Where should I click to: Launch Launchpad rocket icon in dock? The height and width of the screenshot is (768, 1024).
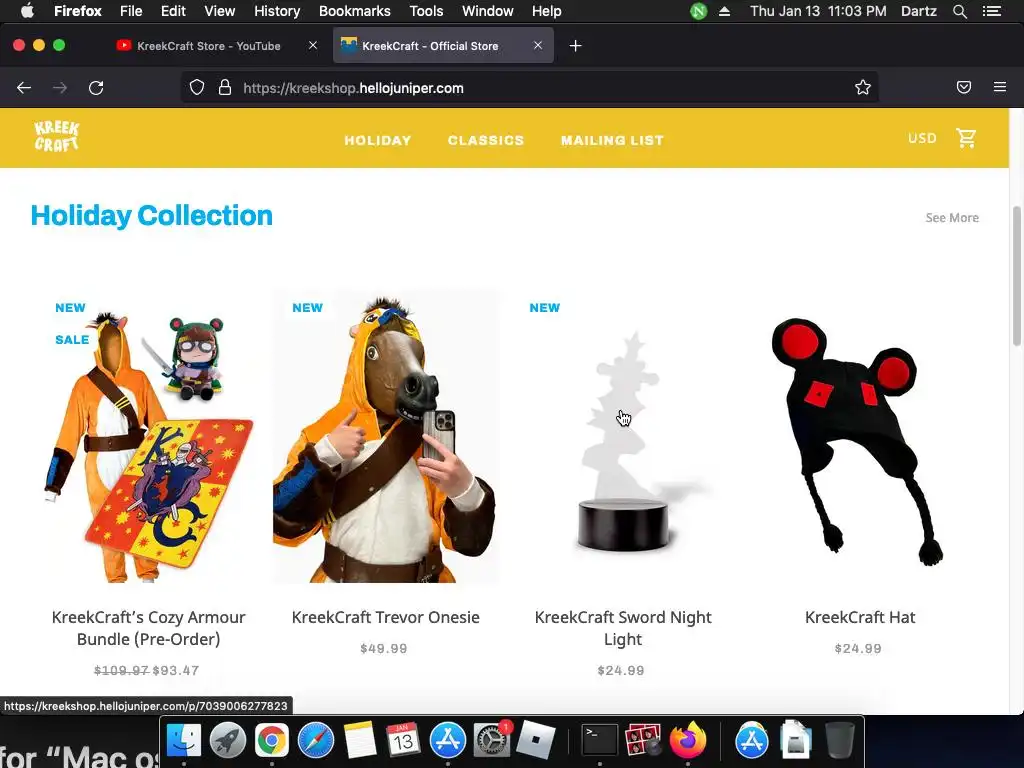pyautogui.click(x=228, y=741)
